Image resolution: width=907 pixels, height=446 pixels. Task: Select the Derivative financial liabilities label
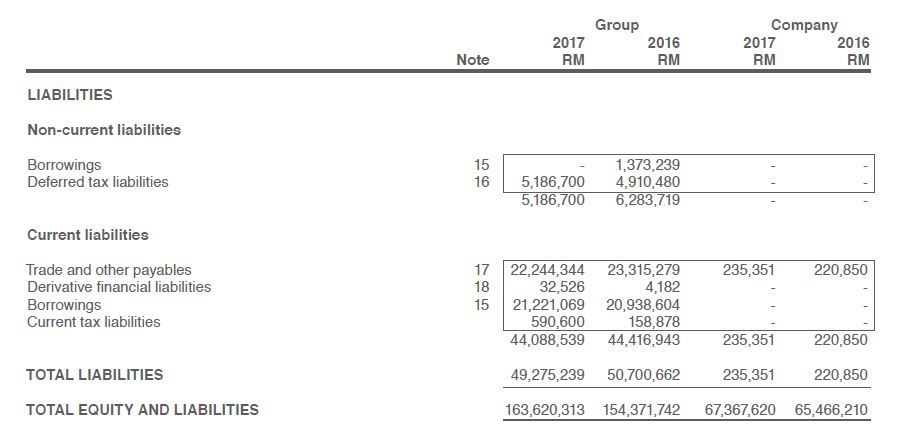click(118, 287)
